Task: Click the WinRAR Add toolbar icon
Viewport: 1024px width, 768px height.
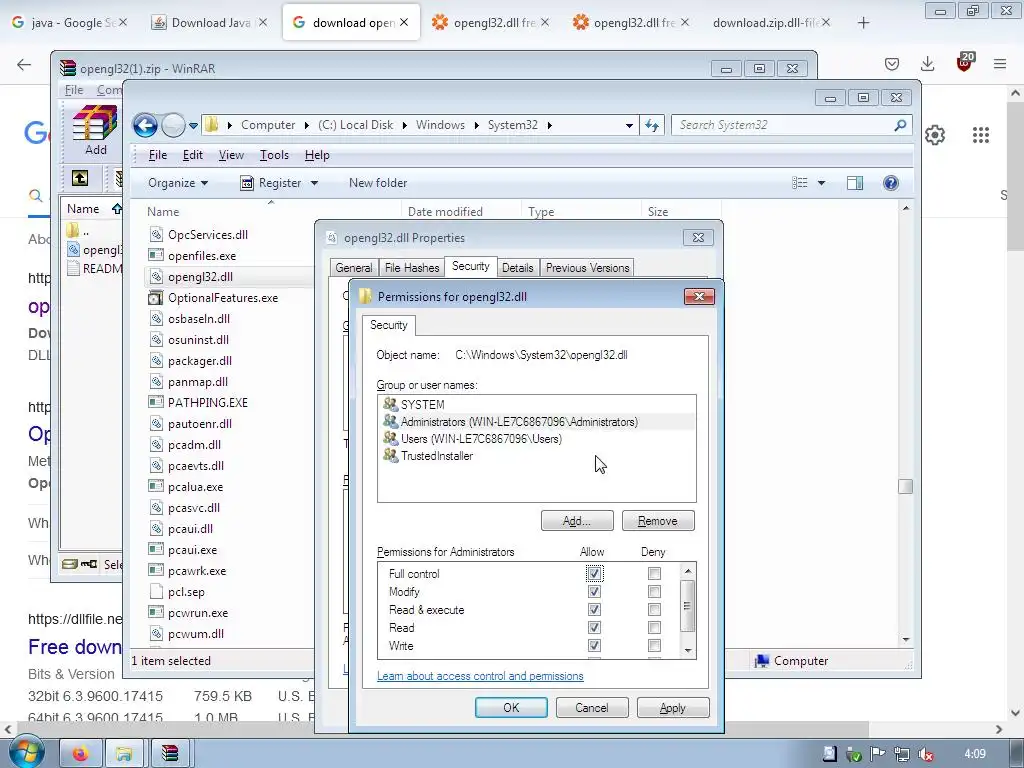Action: pyautogui.click(x=95, y=130)
